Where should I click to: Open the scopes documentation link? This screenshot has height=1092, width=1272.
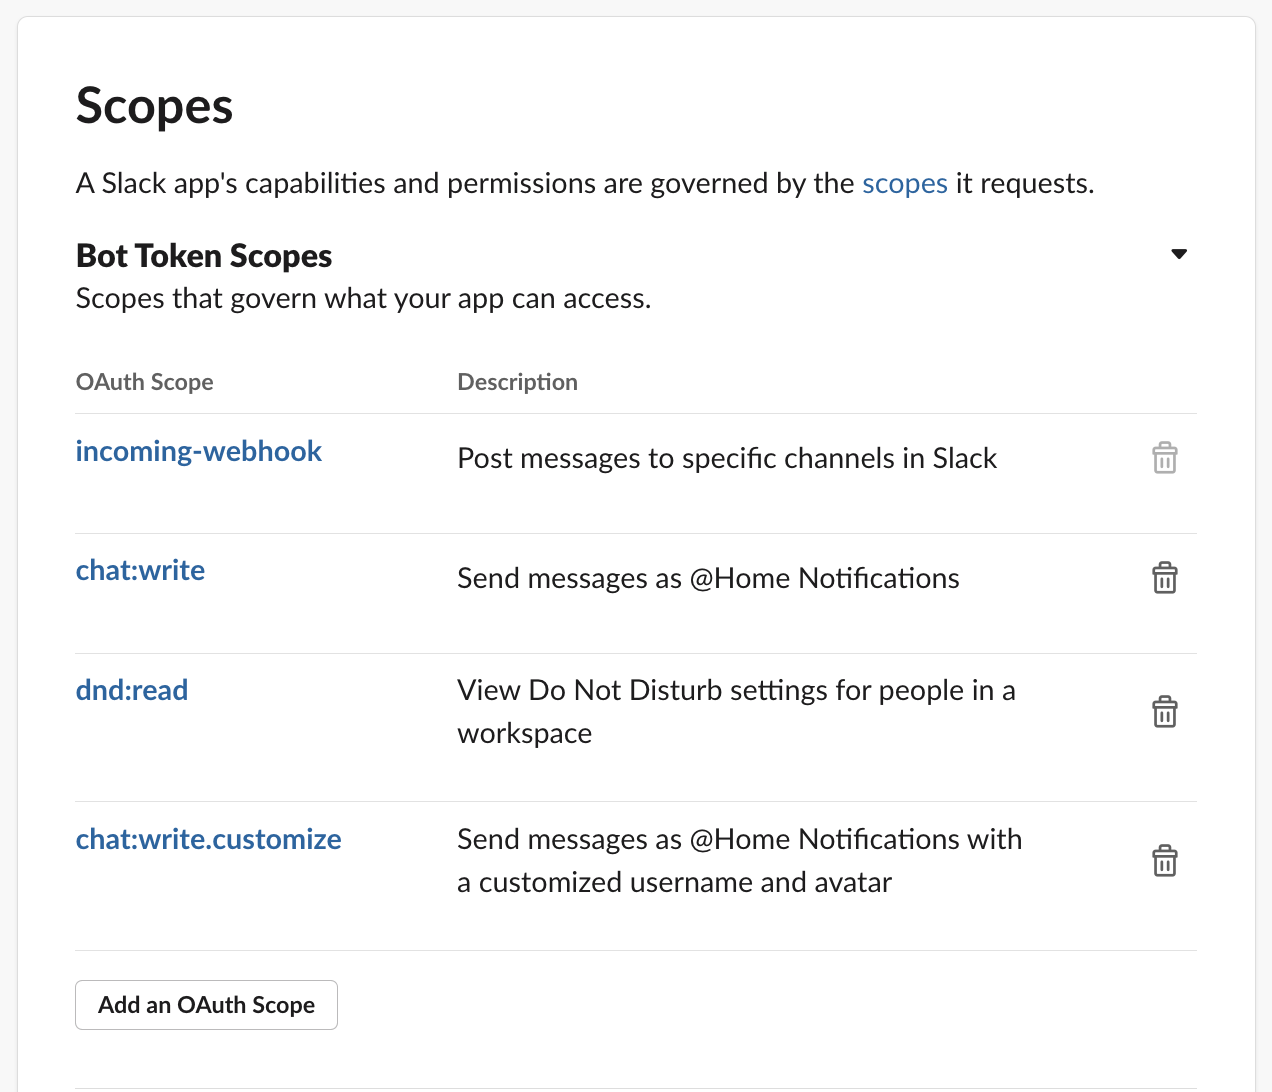(x=904, y=183)
